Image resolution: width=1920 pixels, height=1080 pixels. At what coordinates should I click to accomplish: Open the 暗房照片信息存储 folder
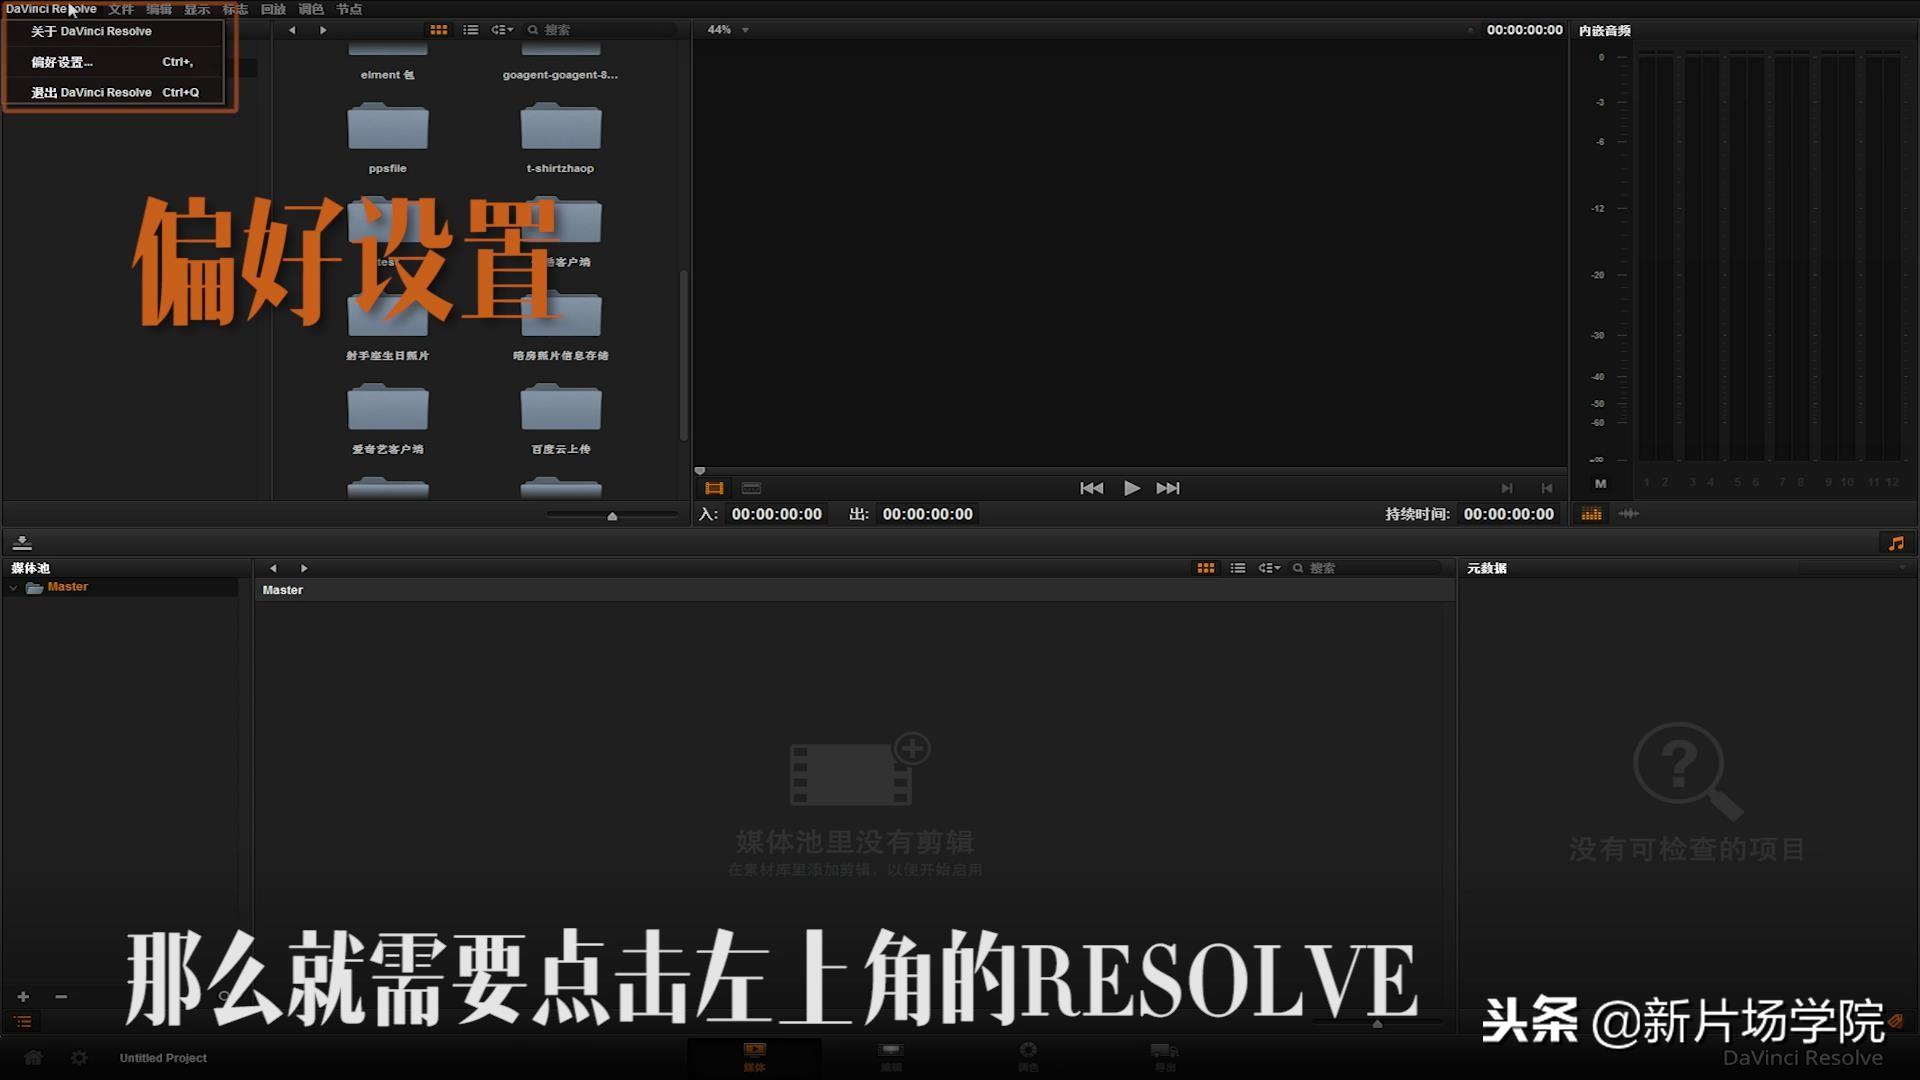tap(560, 326)
